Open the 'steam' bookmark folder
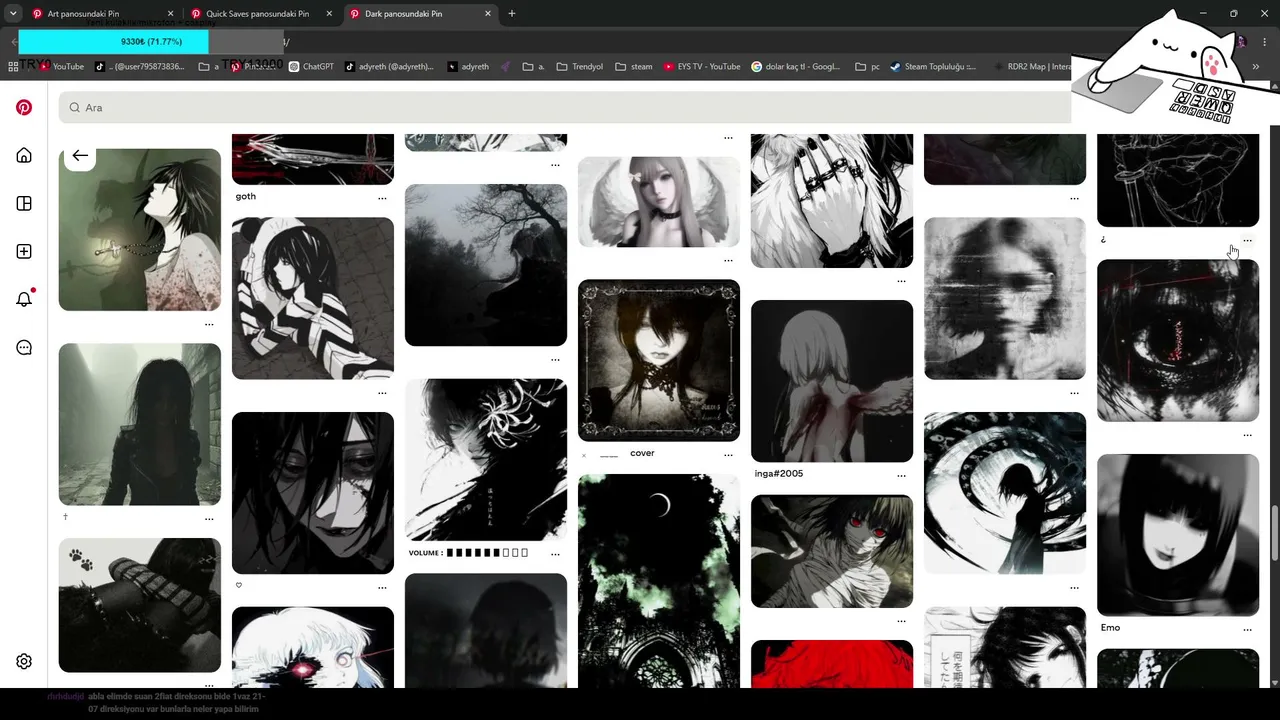1280x720 pixels. (x=634, y=67)
